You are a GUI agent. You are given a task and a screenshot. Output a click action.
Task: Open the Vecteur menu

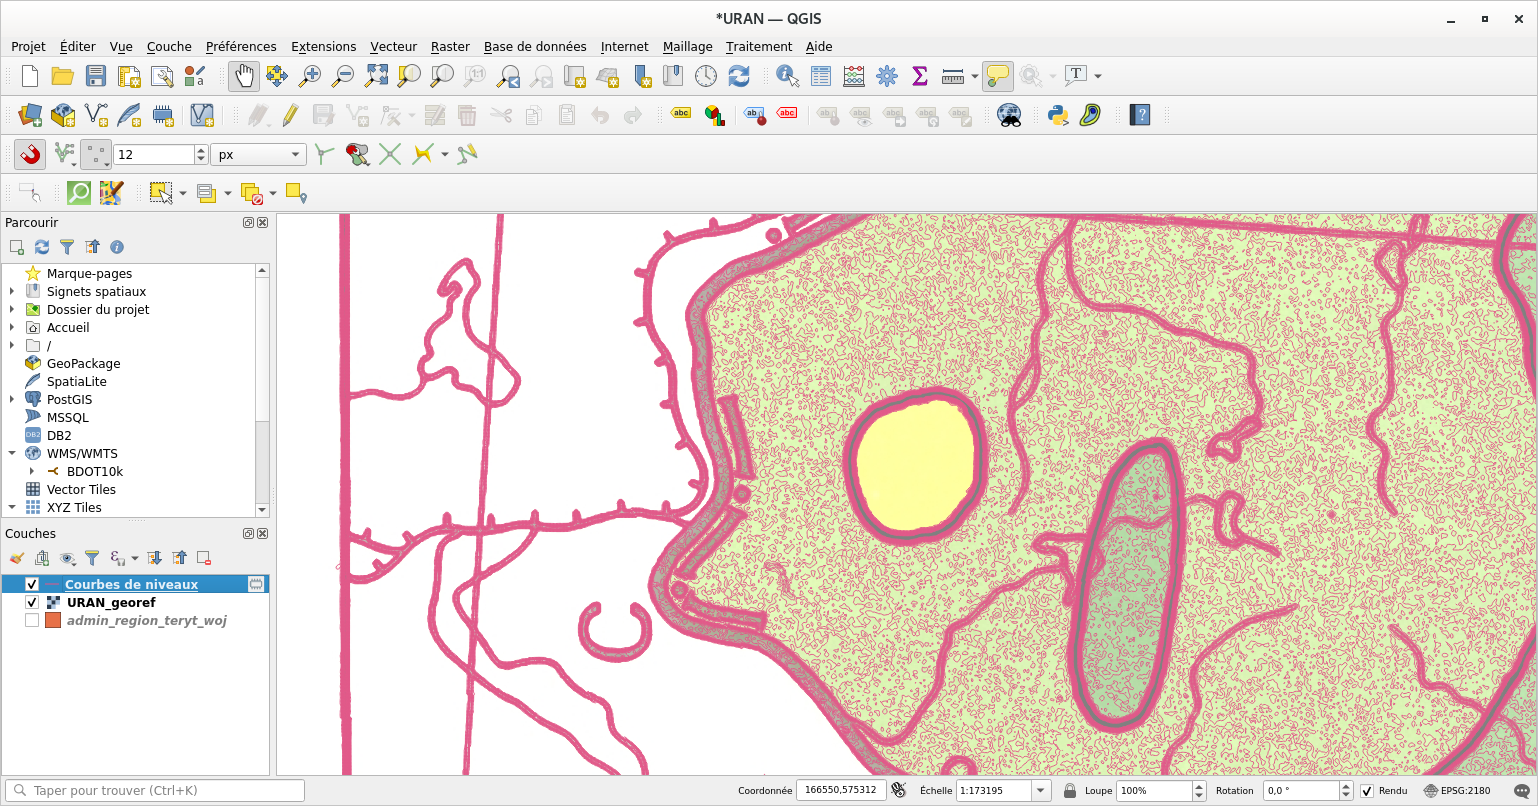point(393,46)
